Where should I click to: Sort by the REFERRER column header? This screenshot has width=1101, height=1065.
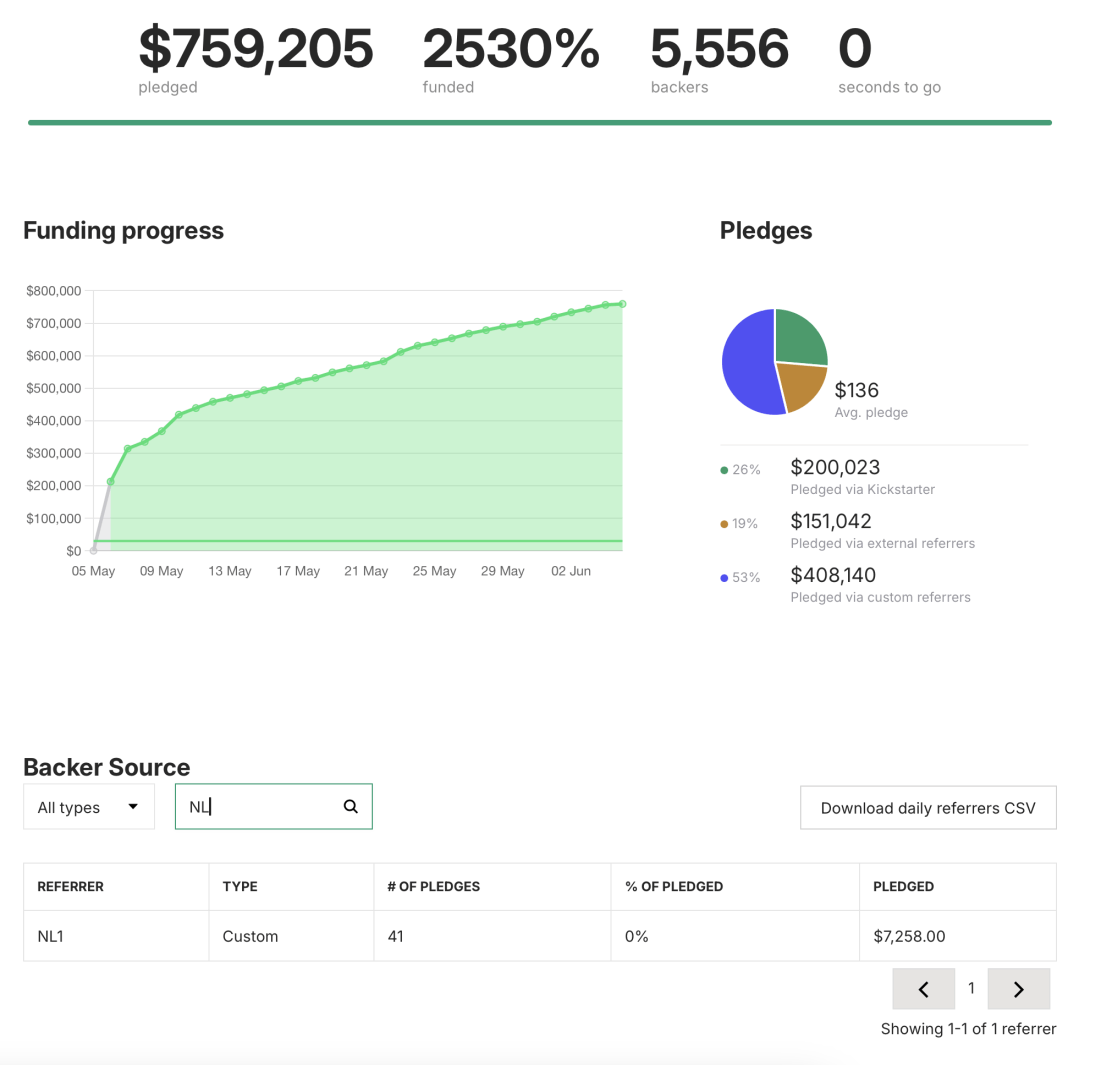pos(72,886)
